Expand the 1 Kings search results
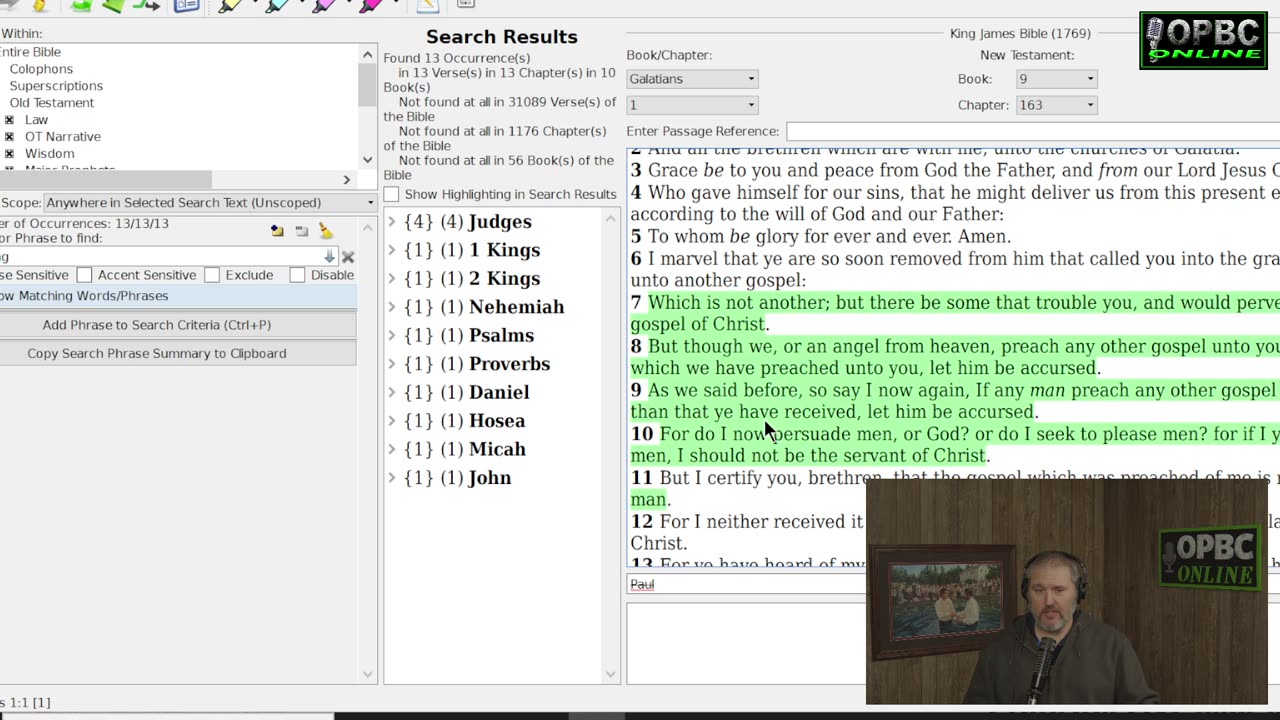This screenshot has height=720, width=1280. tap(392, 250)
